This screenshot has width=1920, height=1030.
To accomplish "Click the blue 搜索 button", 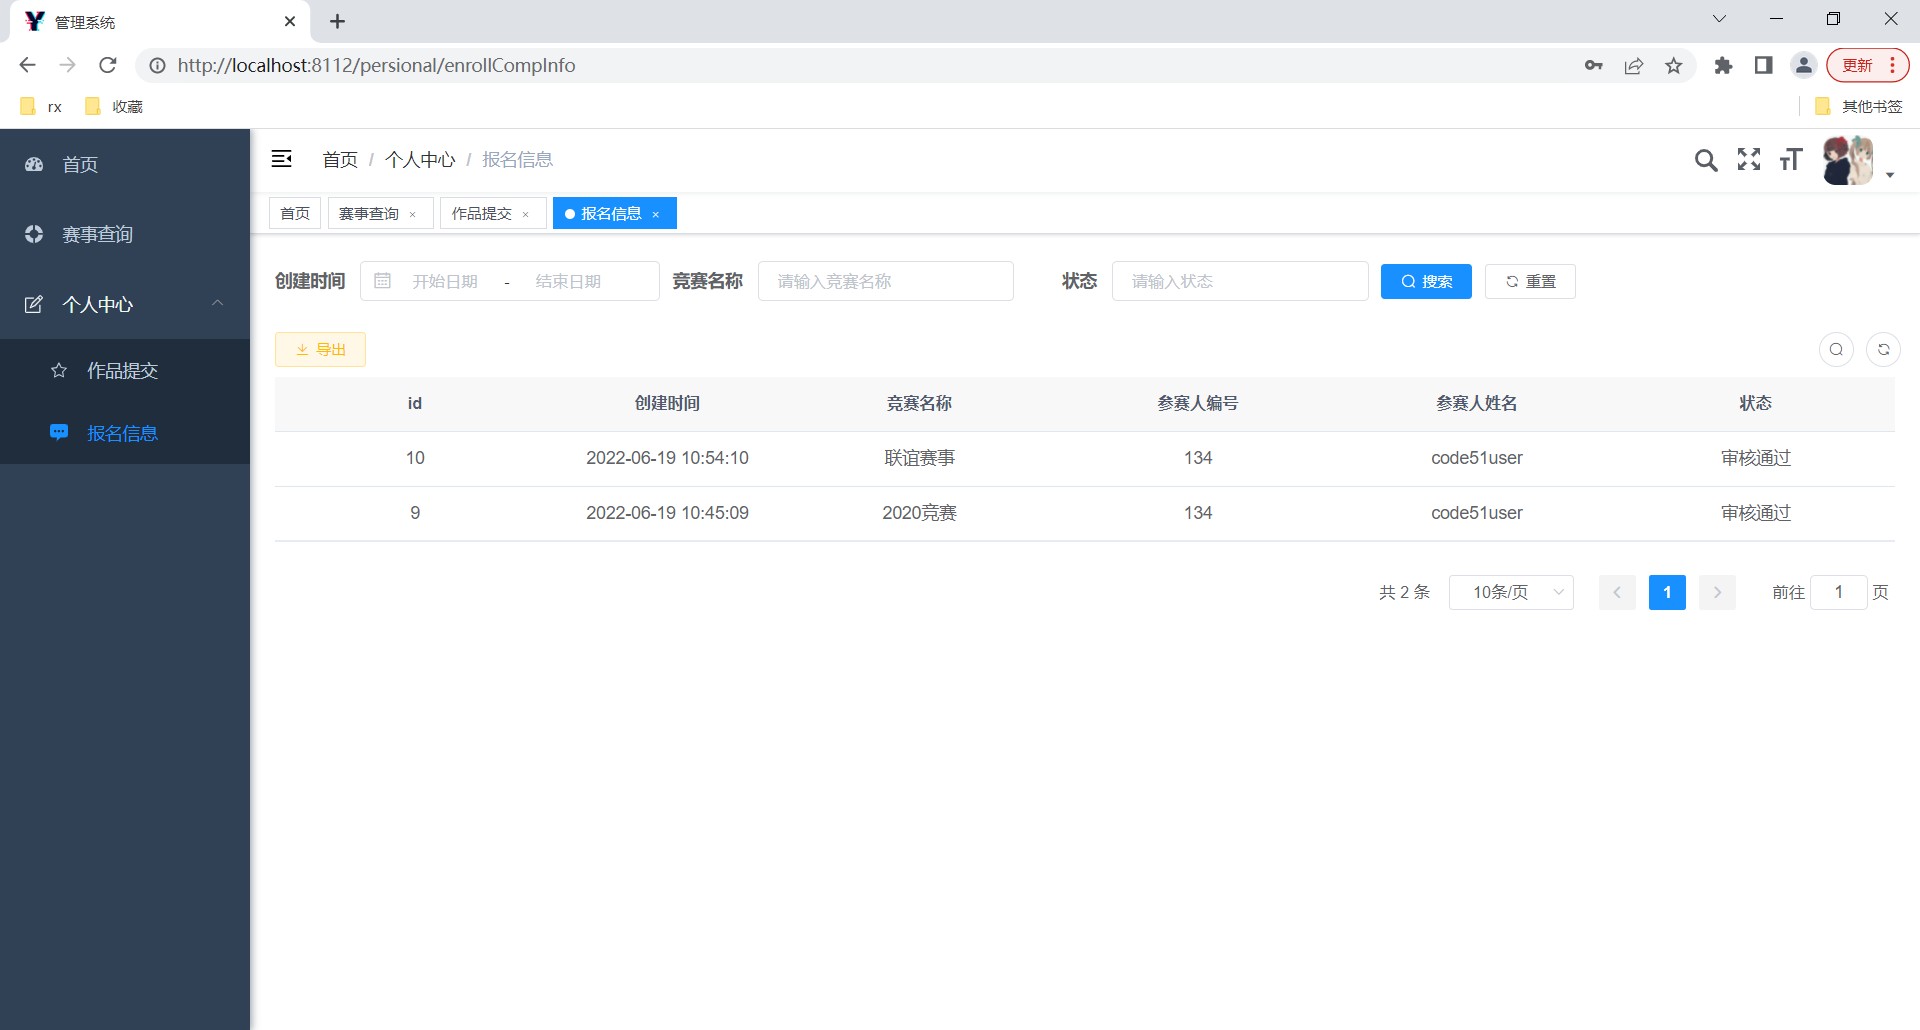I will 1426,281.
